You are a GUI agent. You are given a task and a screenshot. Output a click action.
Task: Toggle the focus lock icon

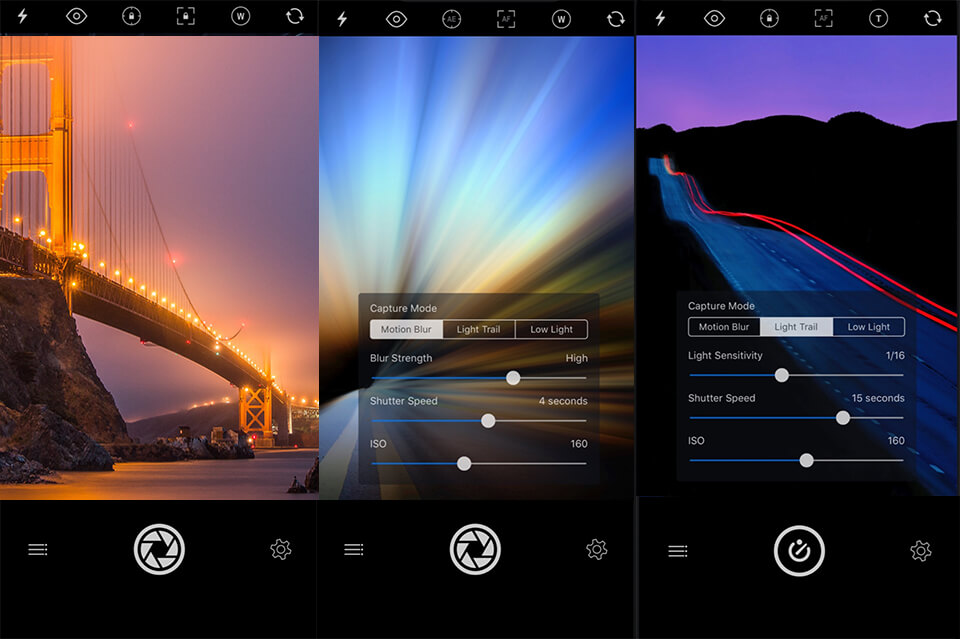131,17
